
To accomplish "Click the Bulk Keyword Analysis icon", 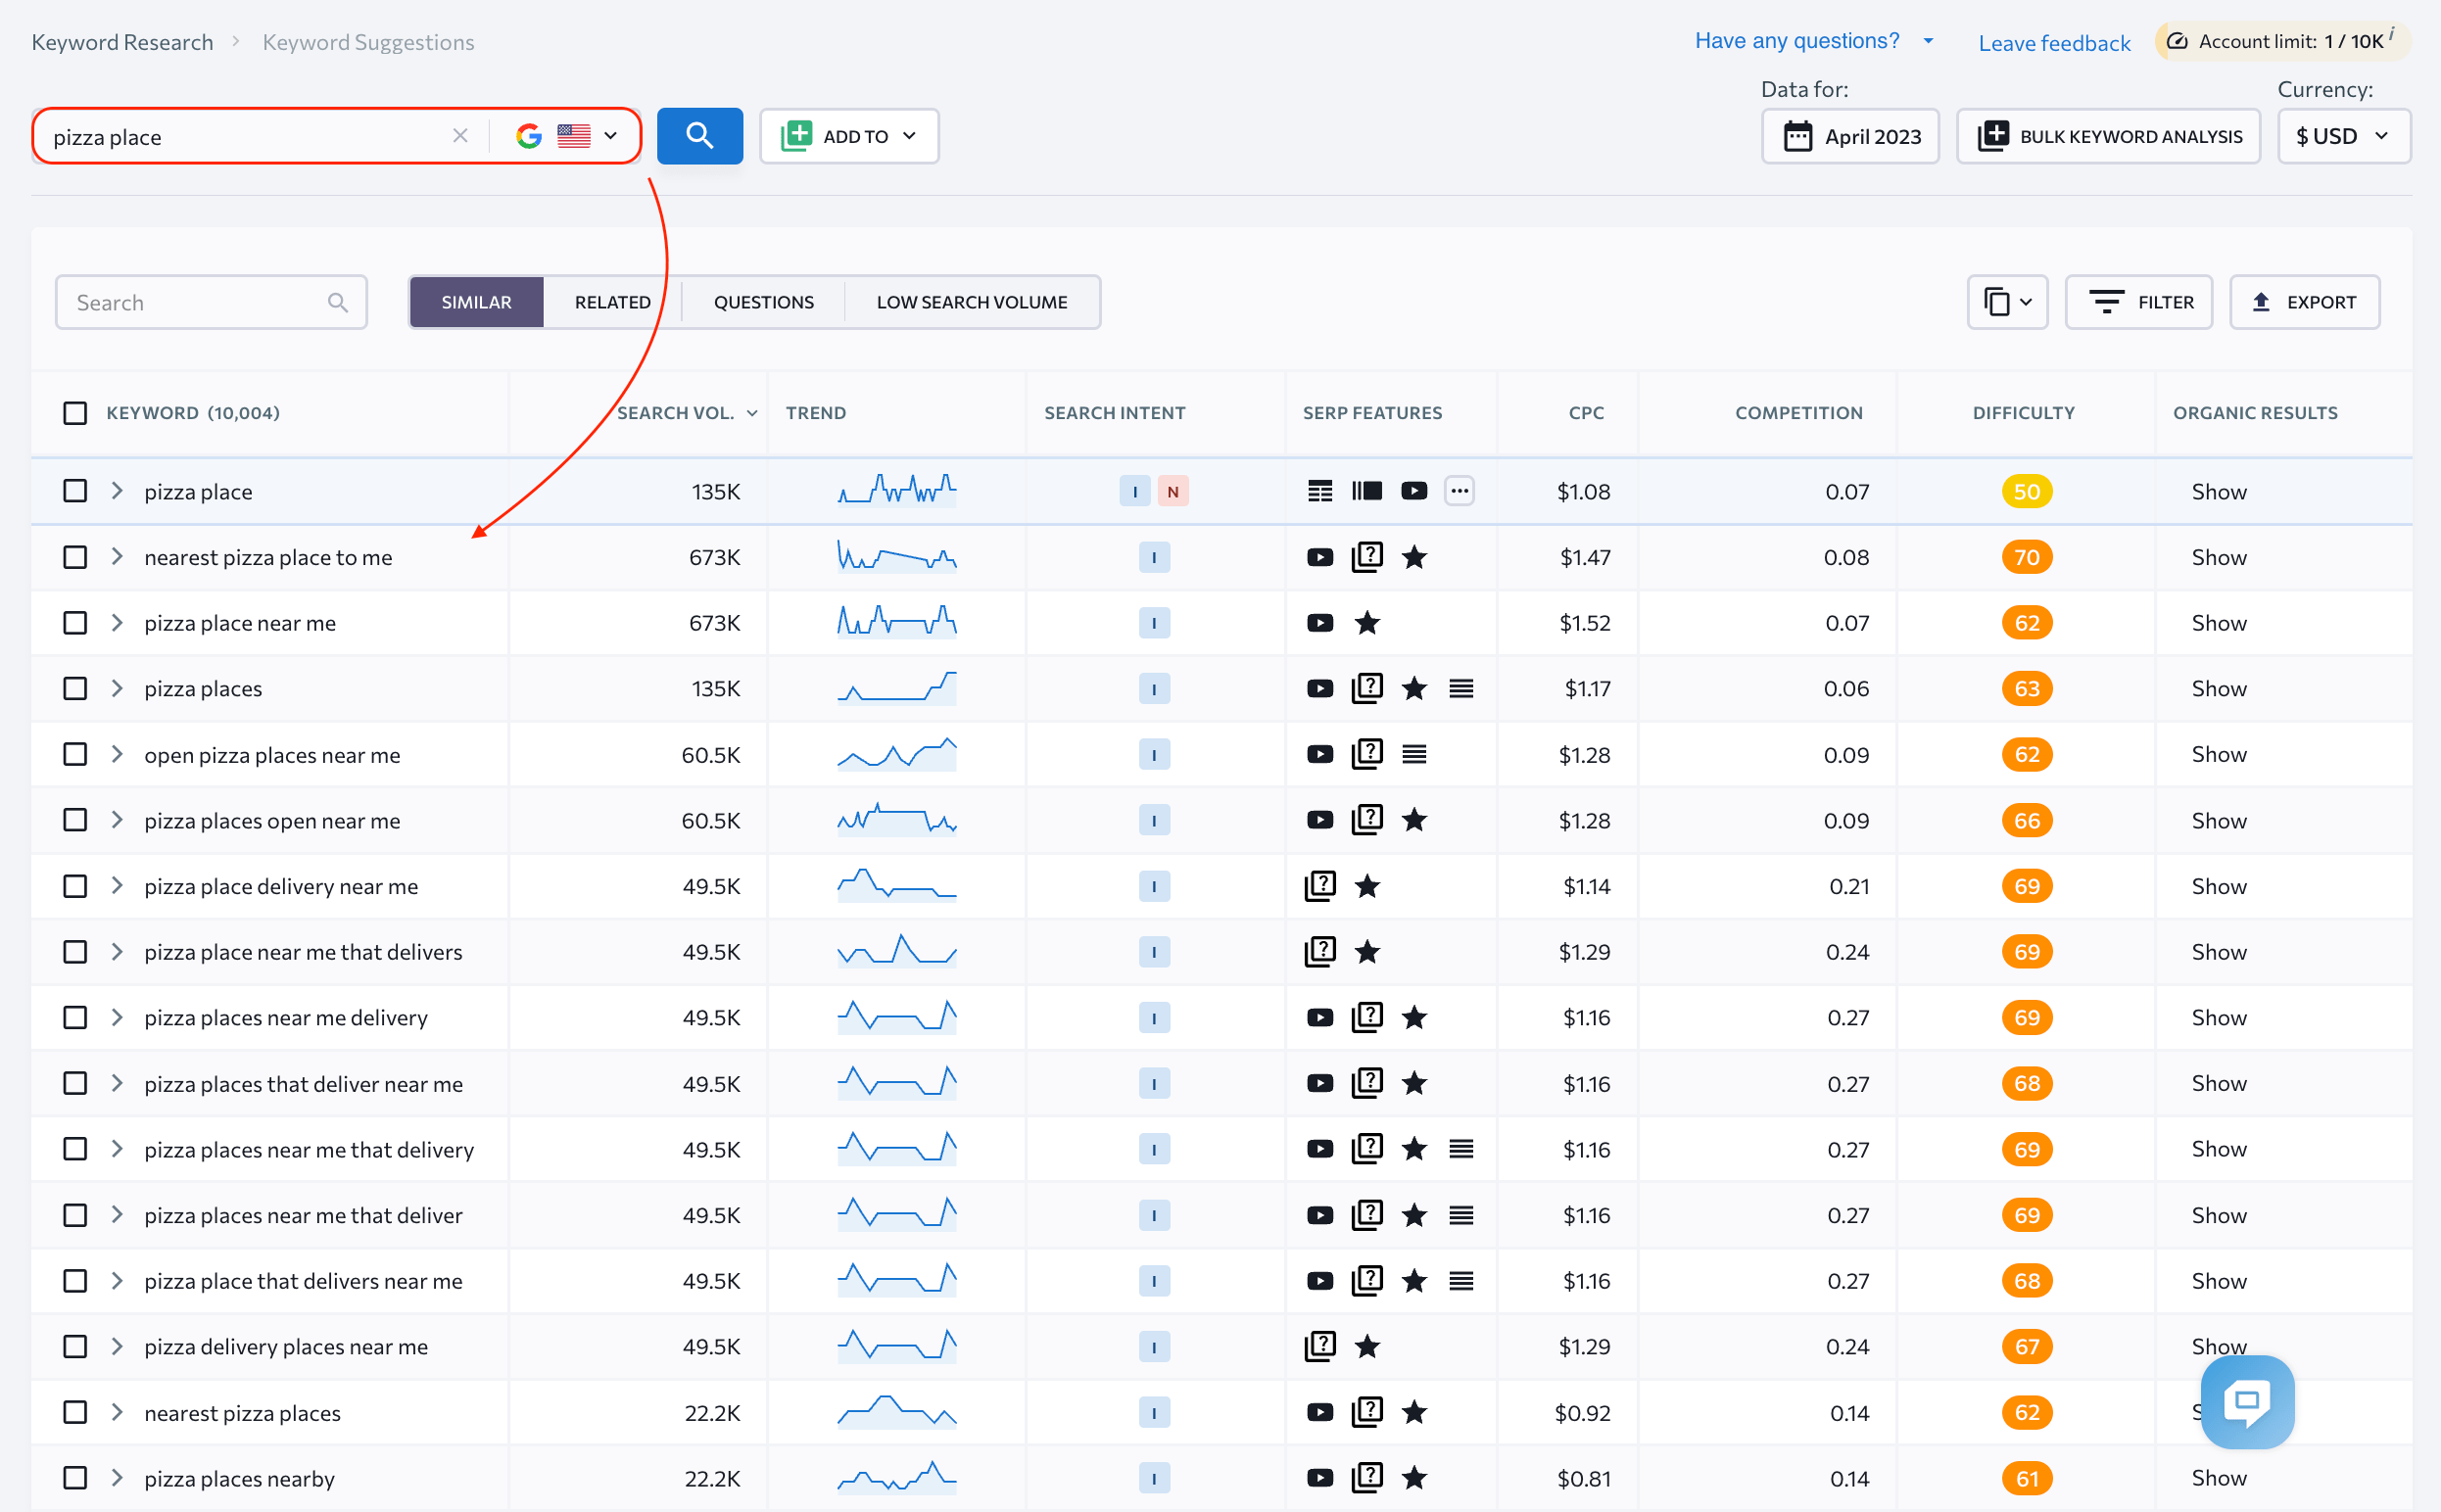I will tap(1994, 134).
